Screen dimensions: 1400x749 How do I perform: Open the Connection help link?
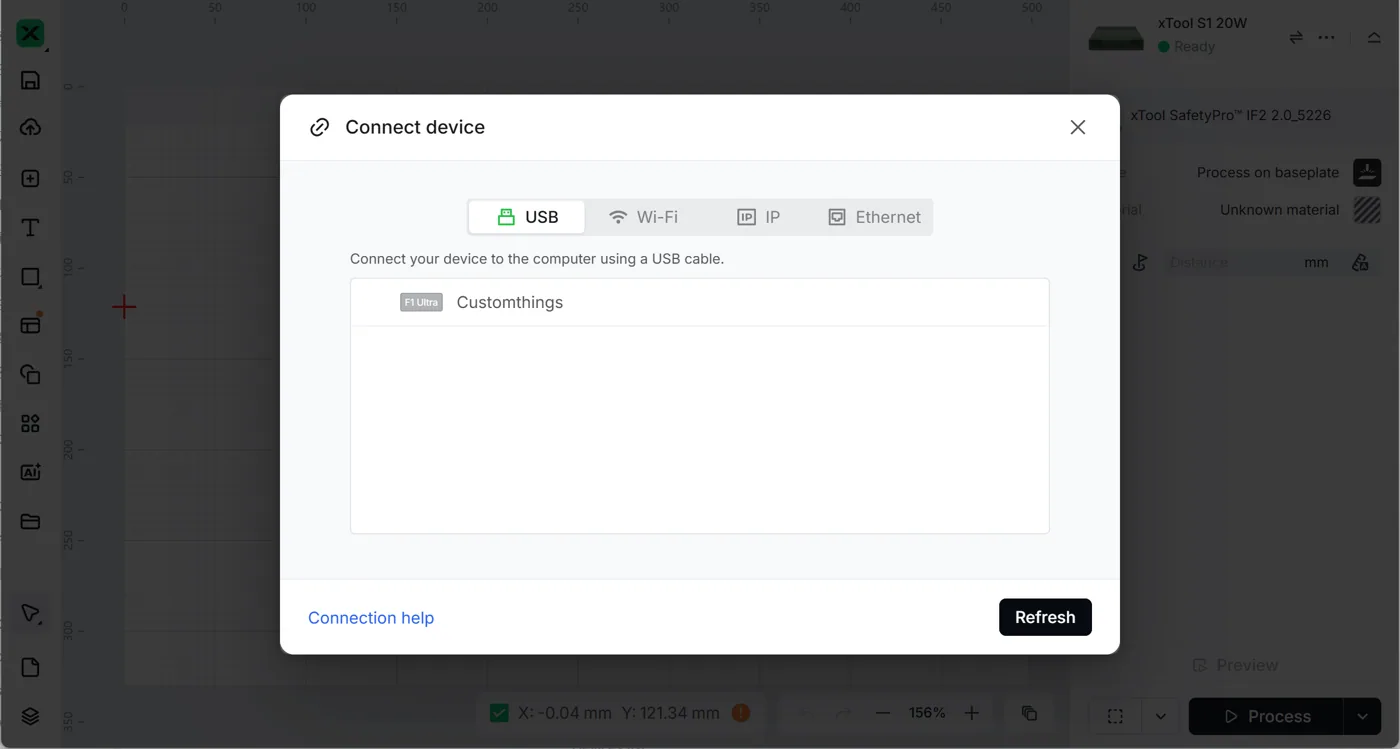tap(371, 618)
